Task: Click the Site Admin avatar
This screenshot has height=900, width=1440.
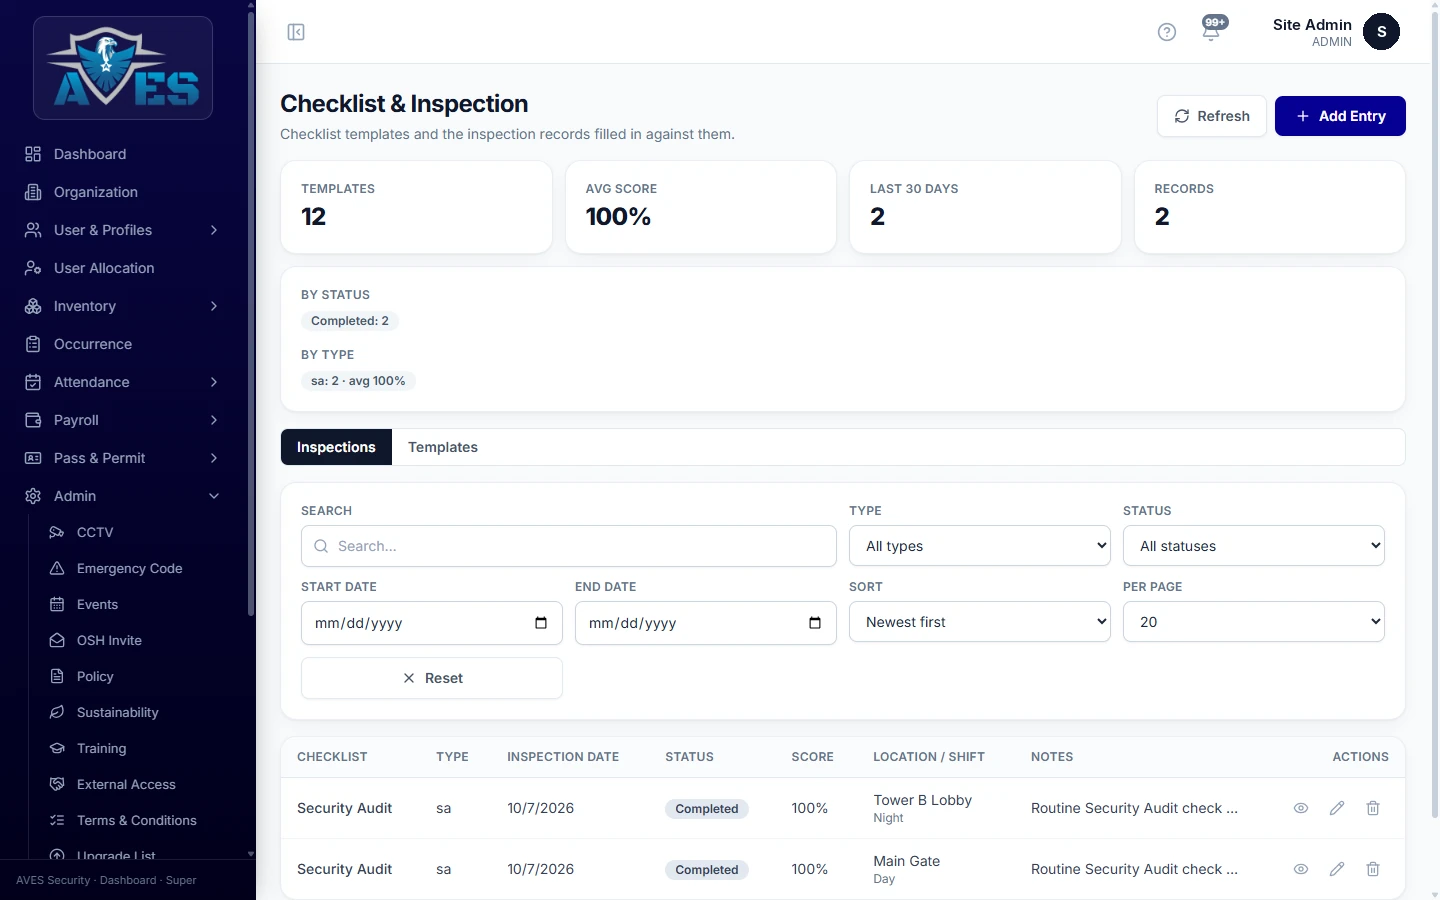Action: 1381,32
